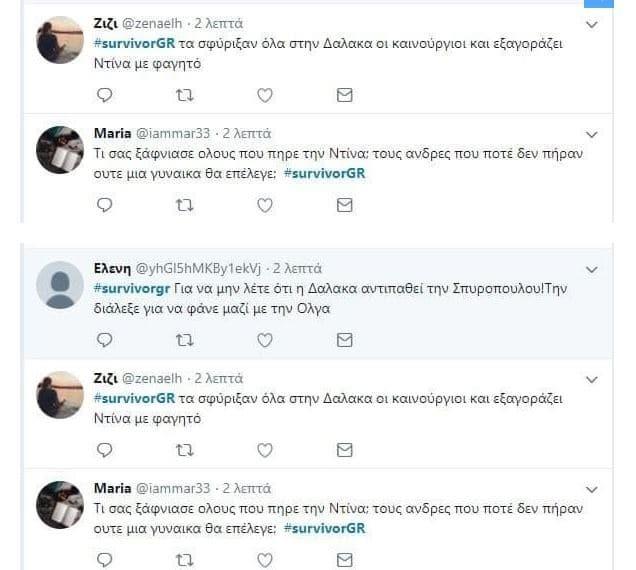
Task: Reply to the first Ζιζι tweet
Action: [105, 95]
